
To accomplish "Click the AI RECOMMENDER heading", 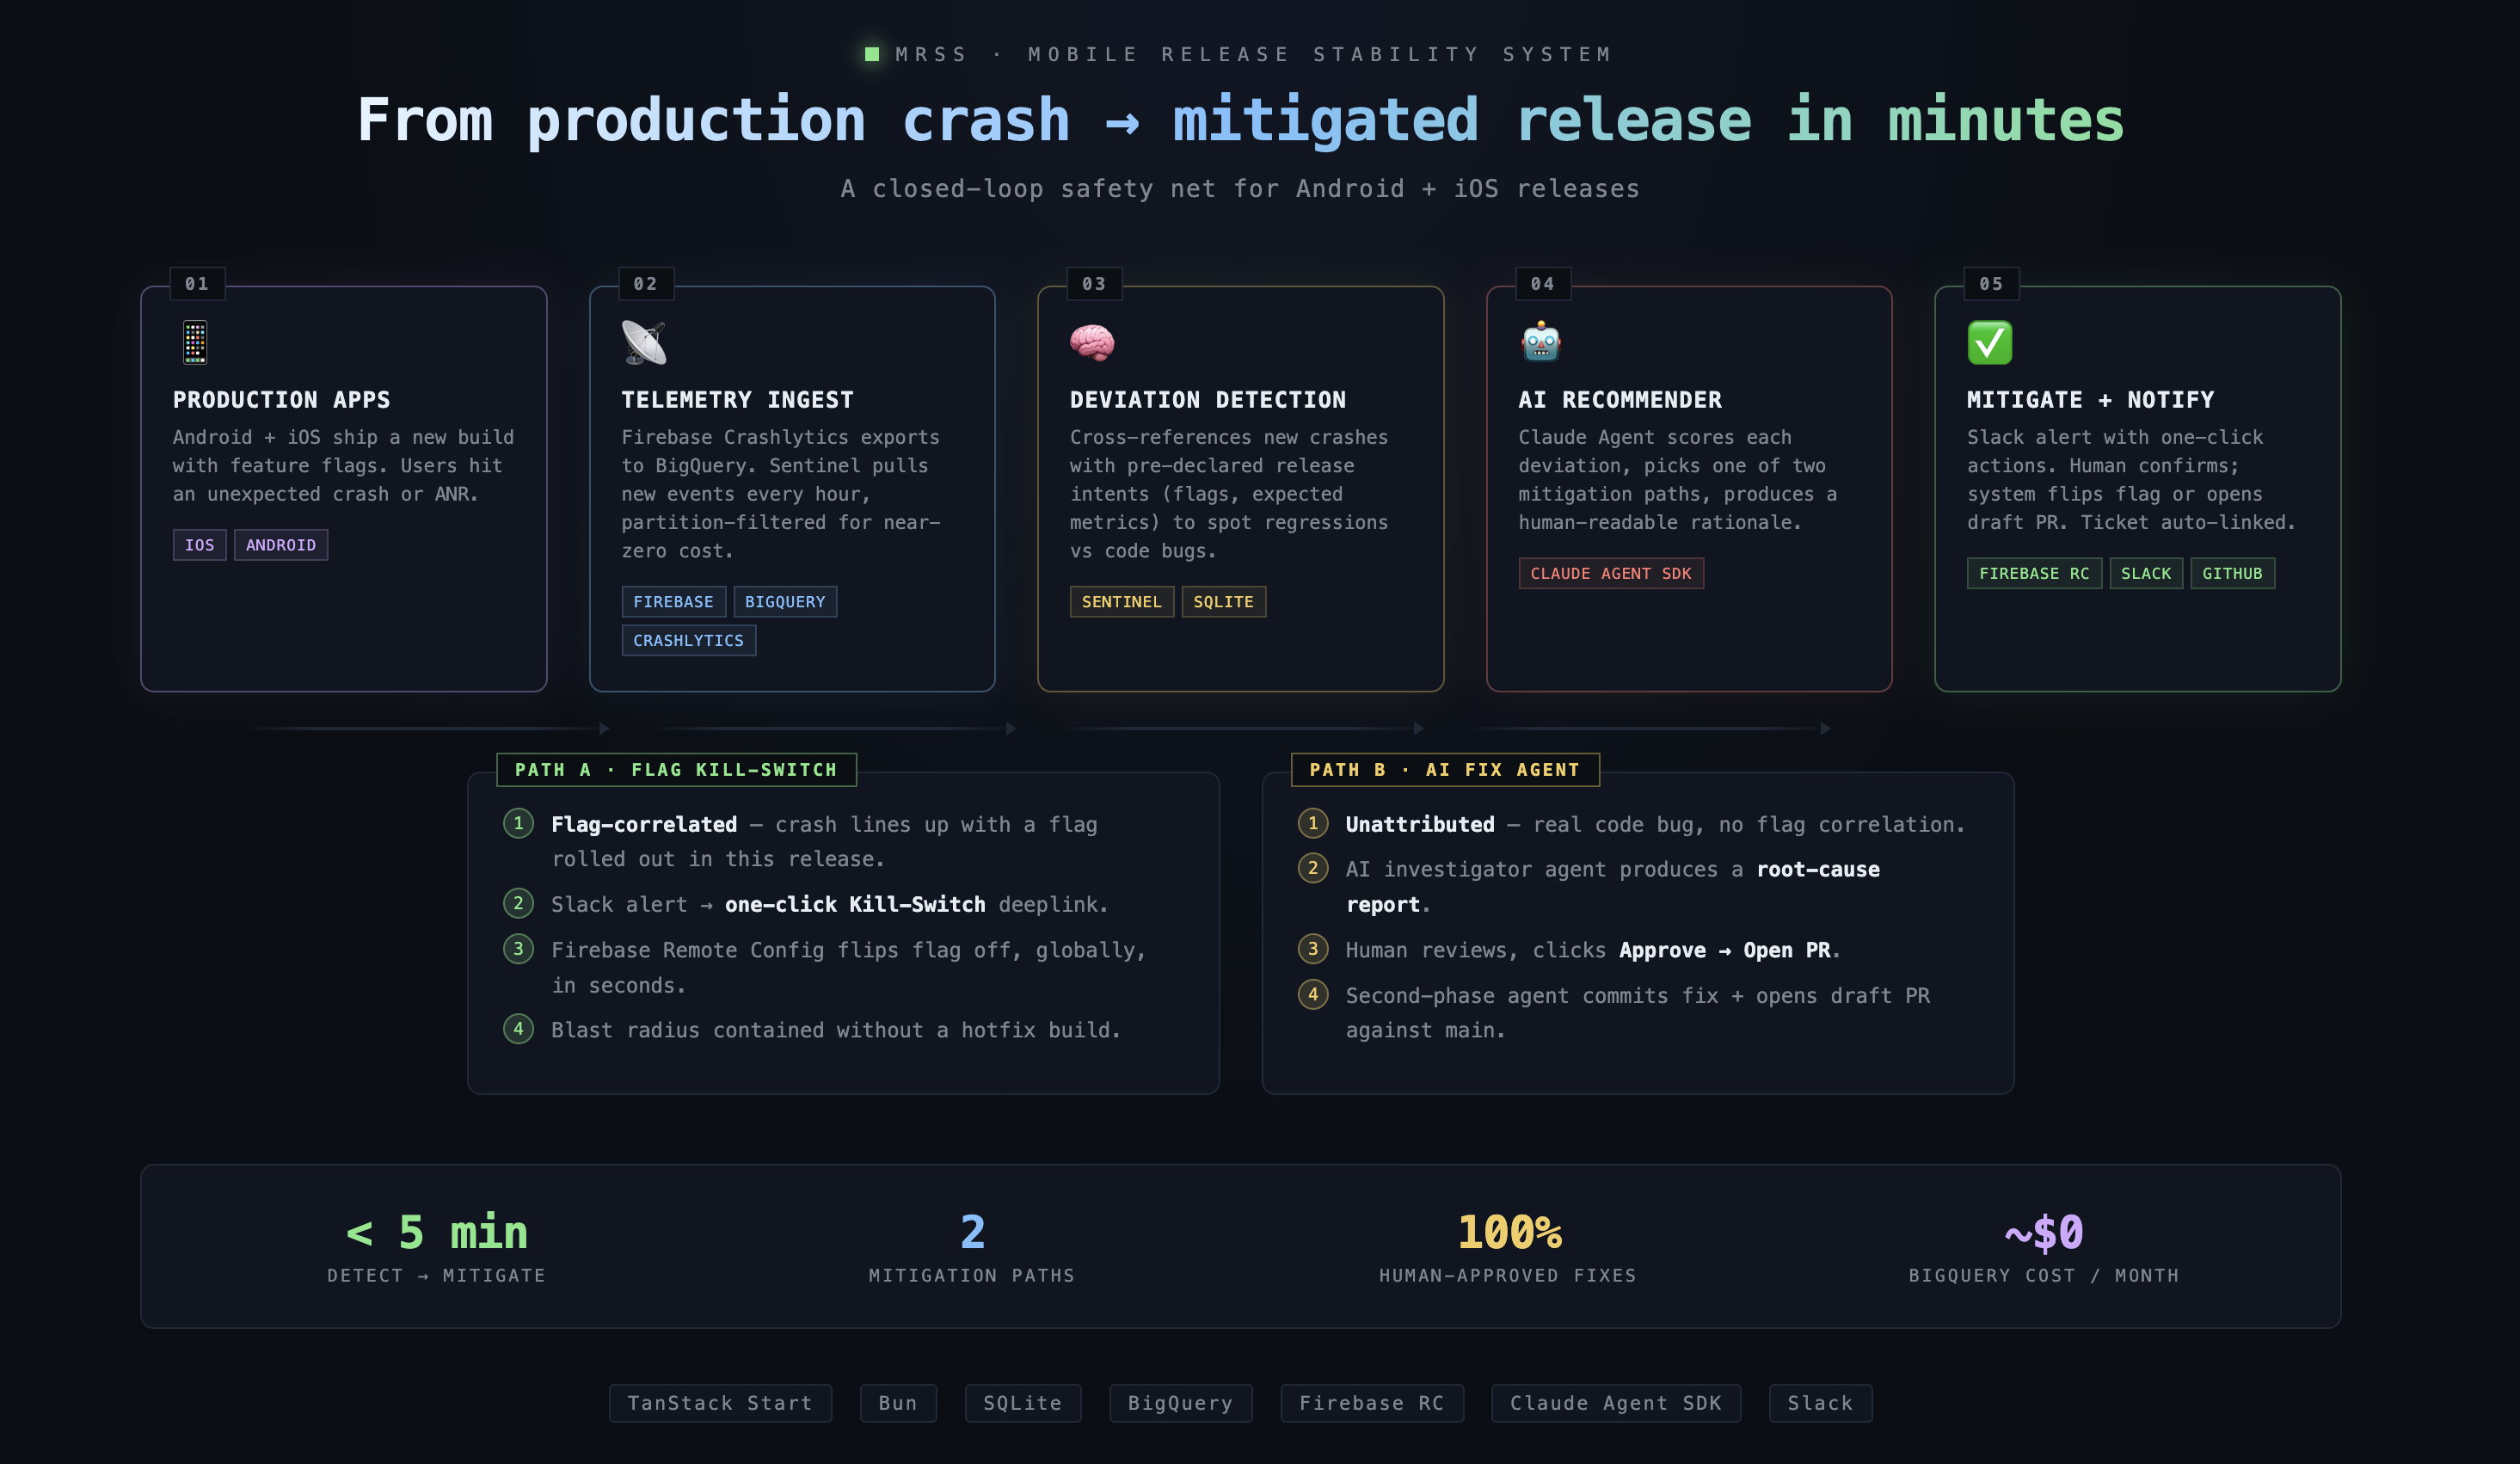I will (x=1620, y=400).
